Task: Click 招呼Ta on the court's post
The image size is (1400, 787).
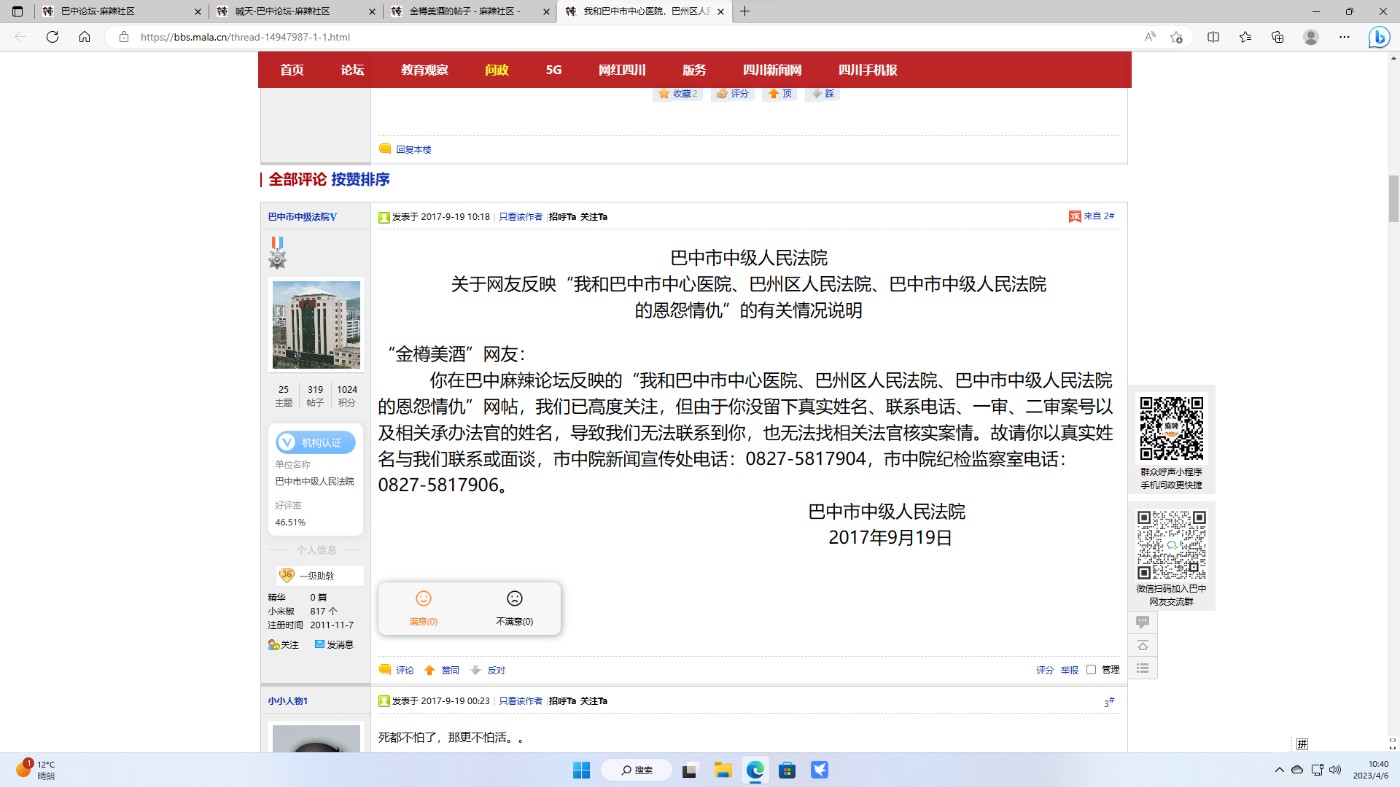Action: tap(562, 217)
